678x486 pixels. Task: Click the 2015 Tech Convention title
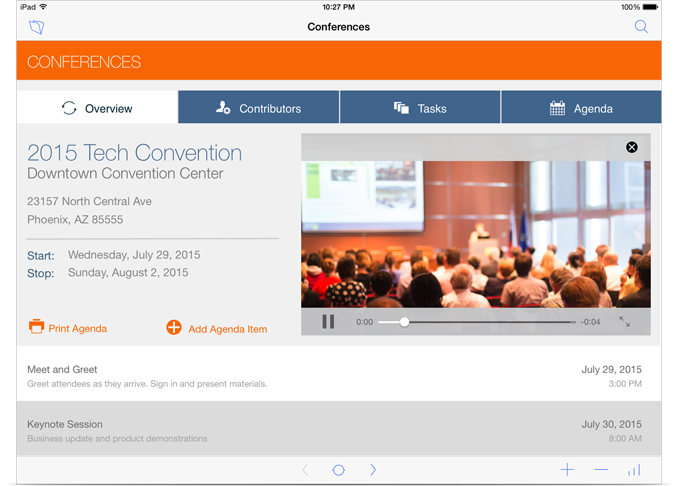[x=134, y=153]
